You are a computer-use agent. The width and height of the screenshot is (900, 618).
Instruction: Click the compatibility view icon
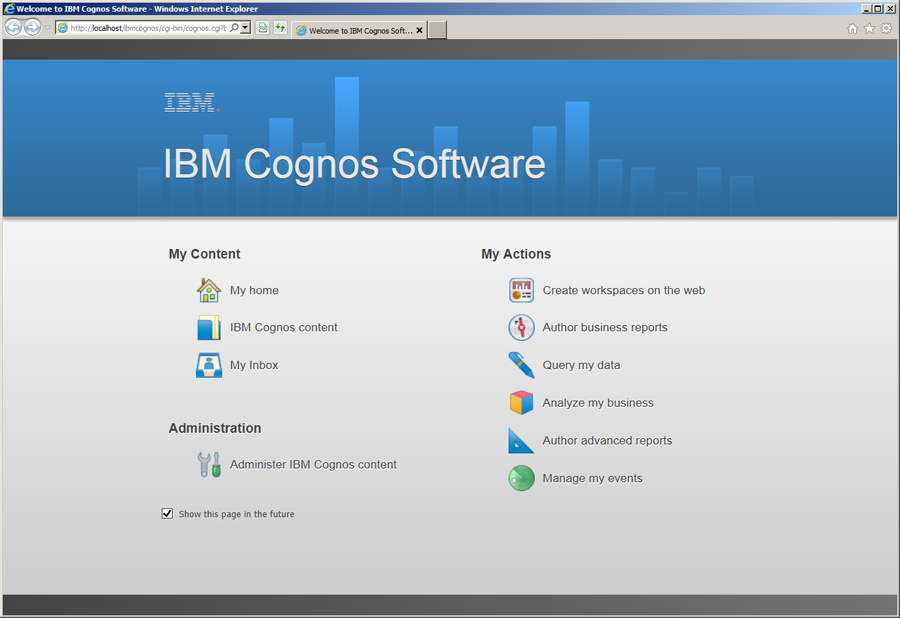pos(262,28)
